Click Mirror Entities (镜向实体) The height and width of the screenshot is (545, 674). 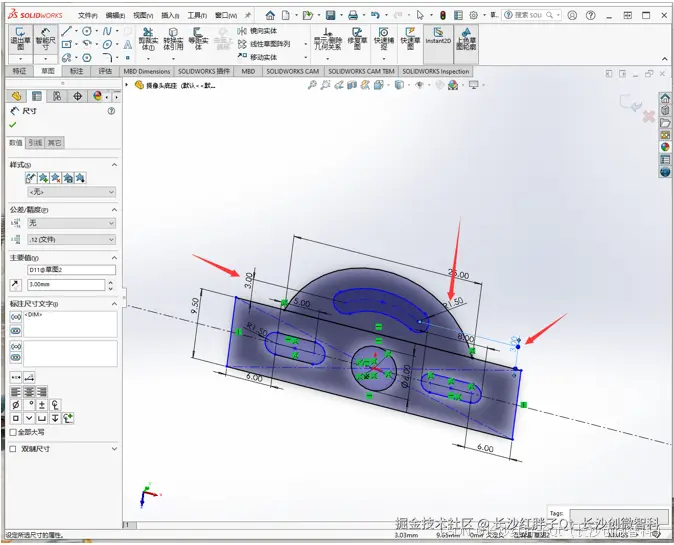click(257, 31)
